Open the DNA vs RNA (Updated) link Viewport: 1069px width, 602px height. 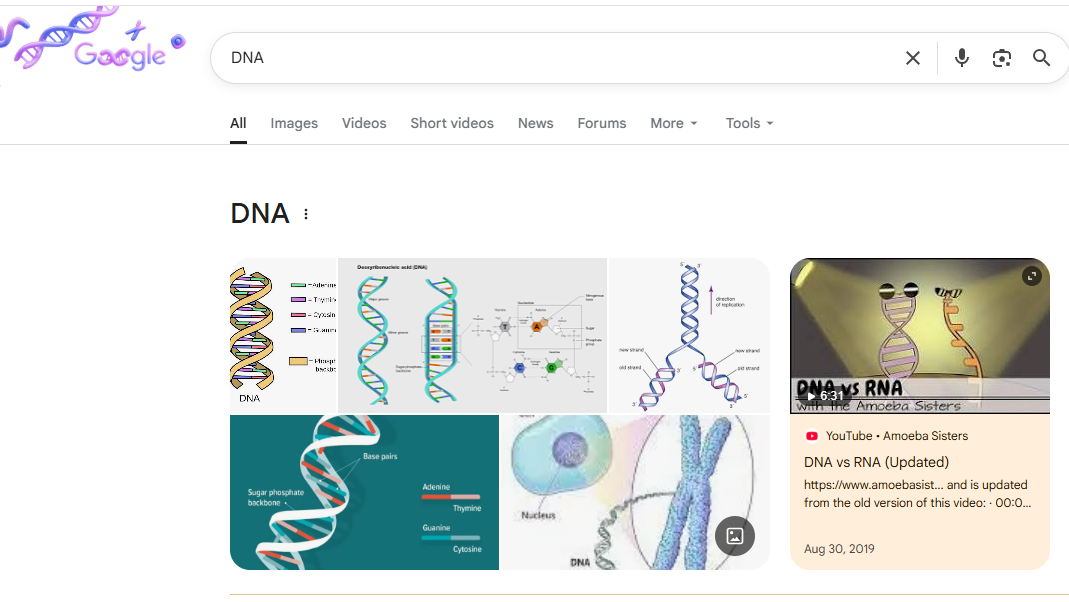click(876, 462)
